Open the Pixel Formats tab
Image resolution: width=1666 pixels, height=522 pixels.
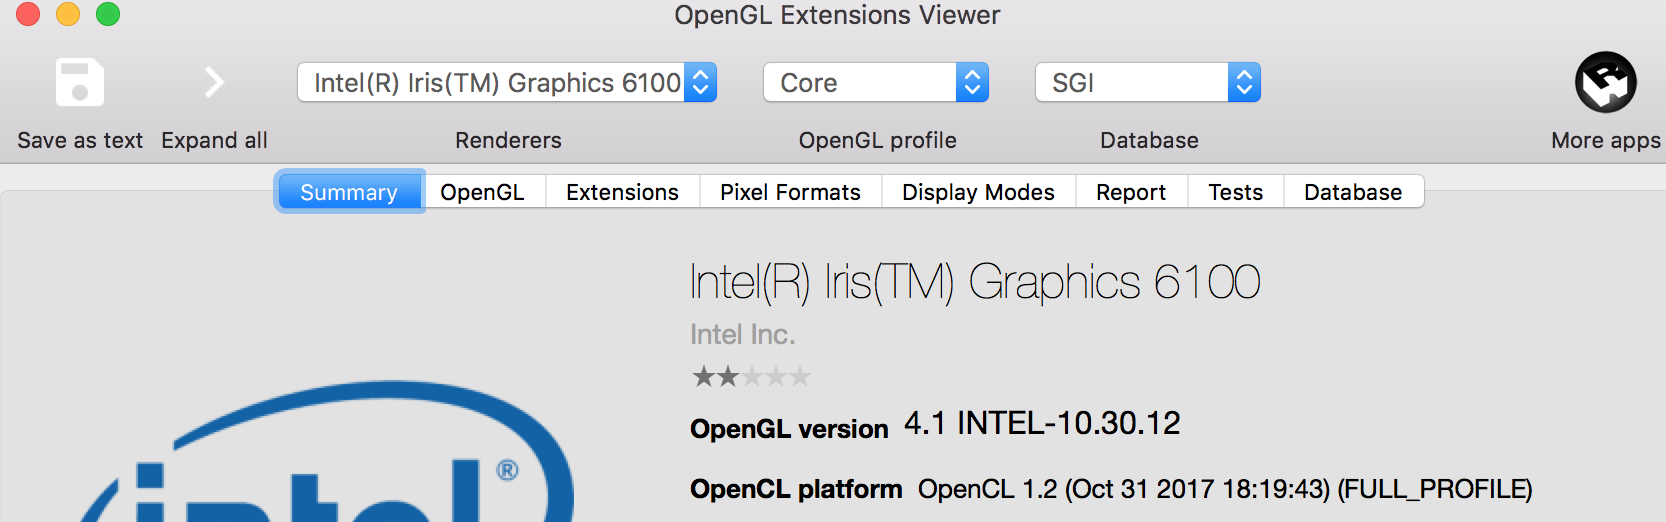coord(790,192)
